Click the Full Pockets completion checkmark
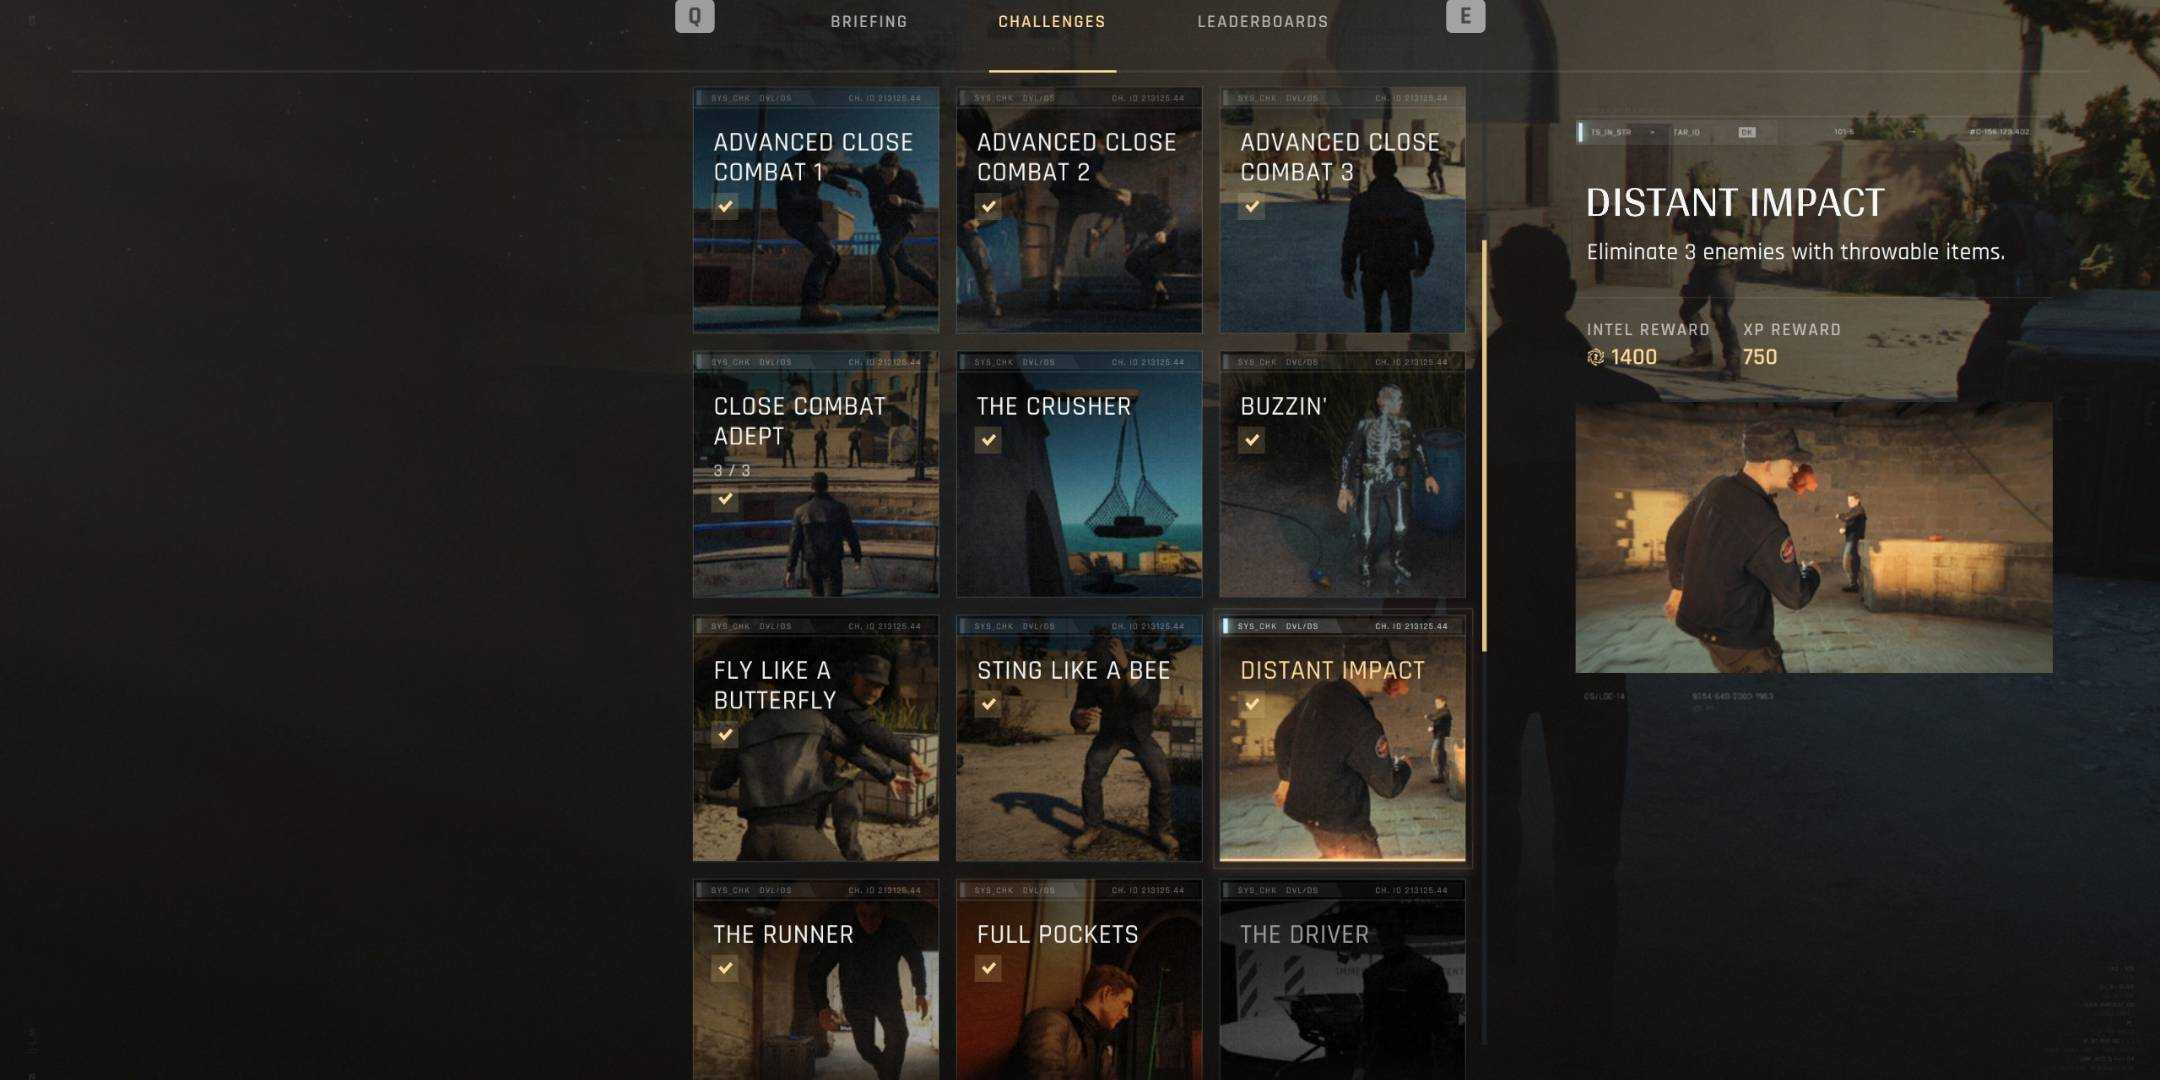This screenshot has width=2160, height=1080. (988, 968)
